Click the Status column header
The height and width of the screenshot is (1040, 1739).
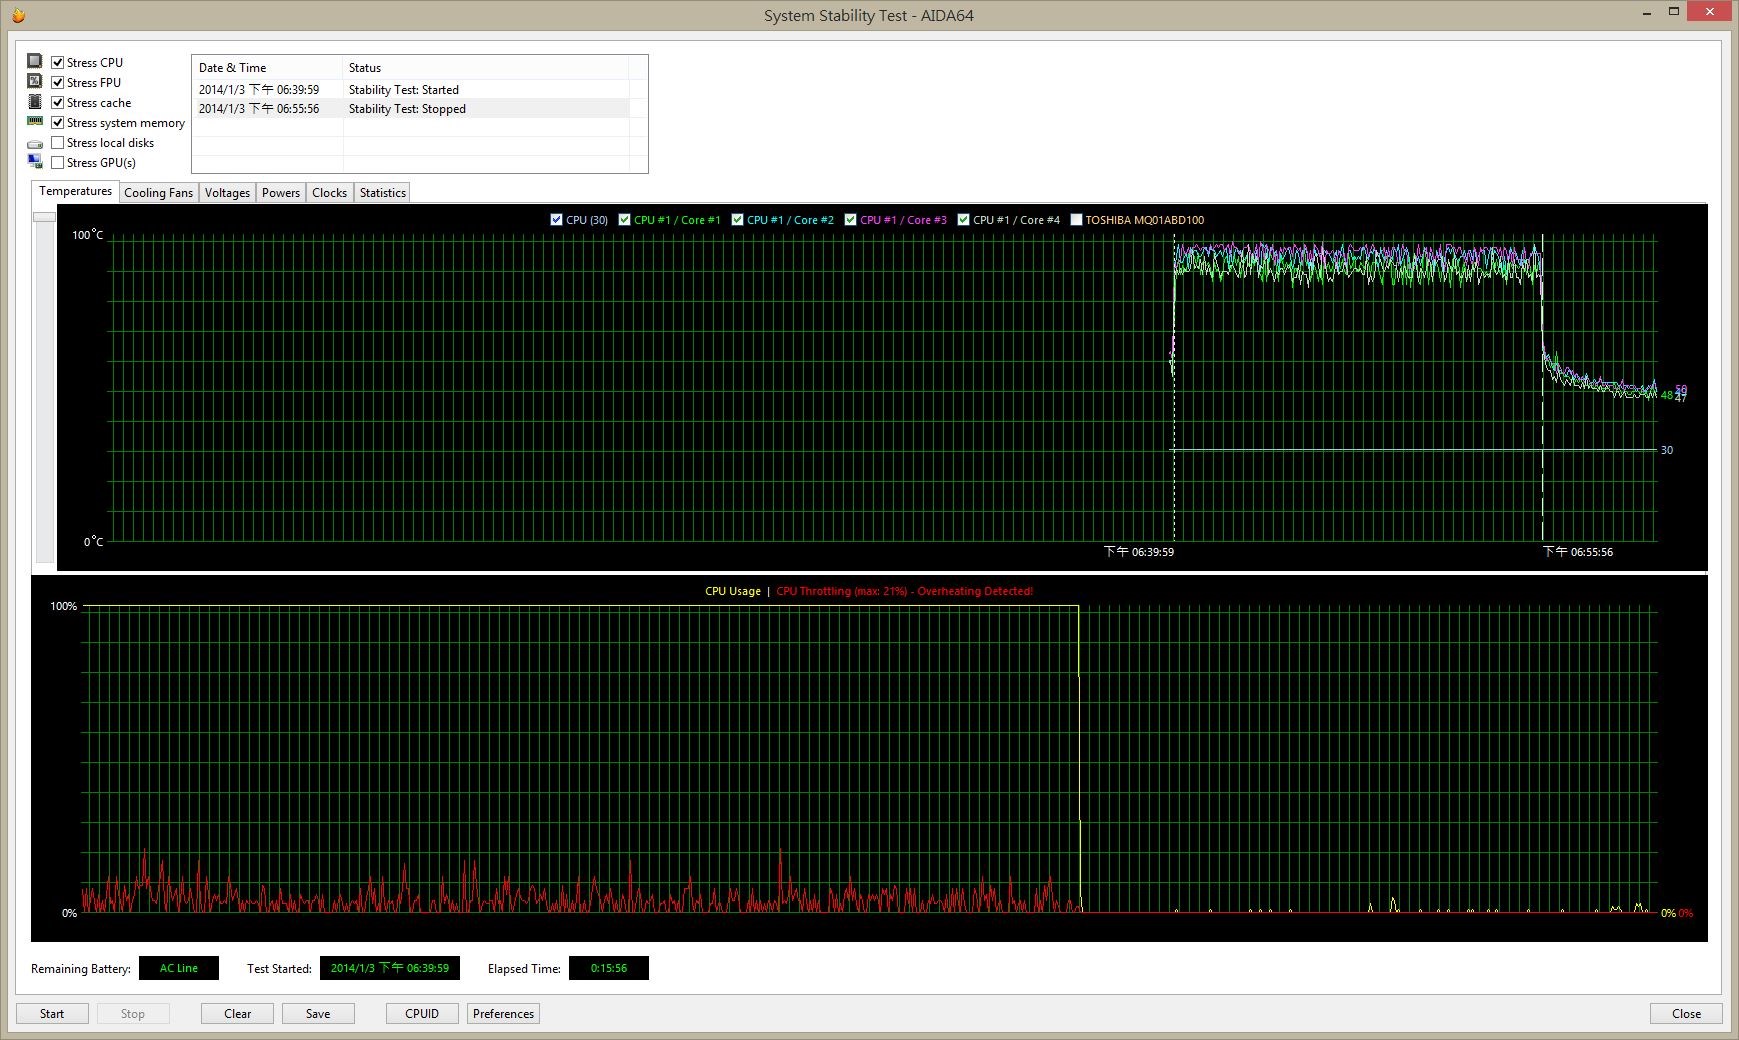point(486,67)
